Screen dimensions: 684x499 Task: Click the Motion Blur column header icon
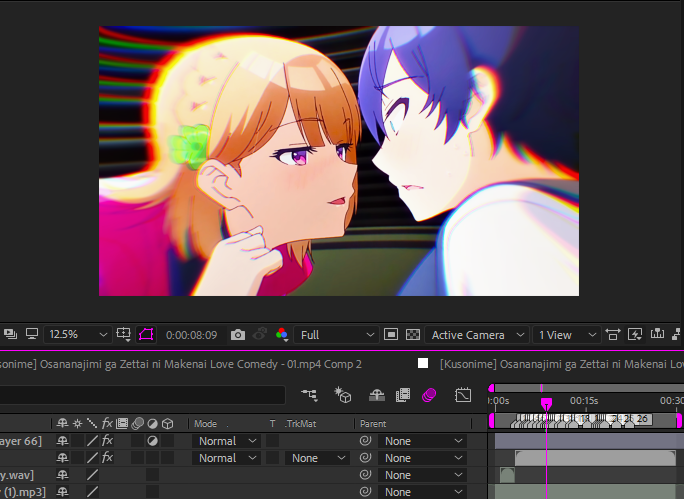[138, 423]
